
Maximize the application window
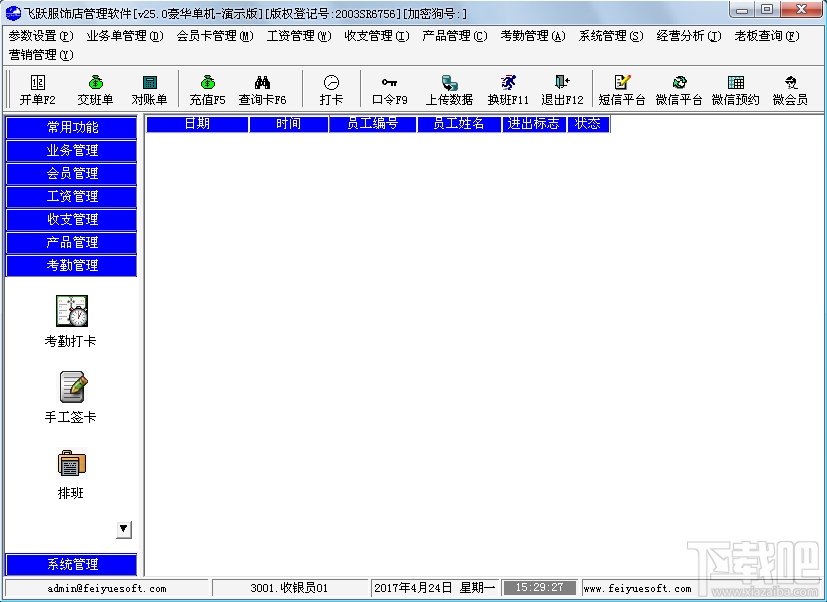(x=767, y=10)
